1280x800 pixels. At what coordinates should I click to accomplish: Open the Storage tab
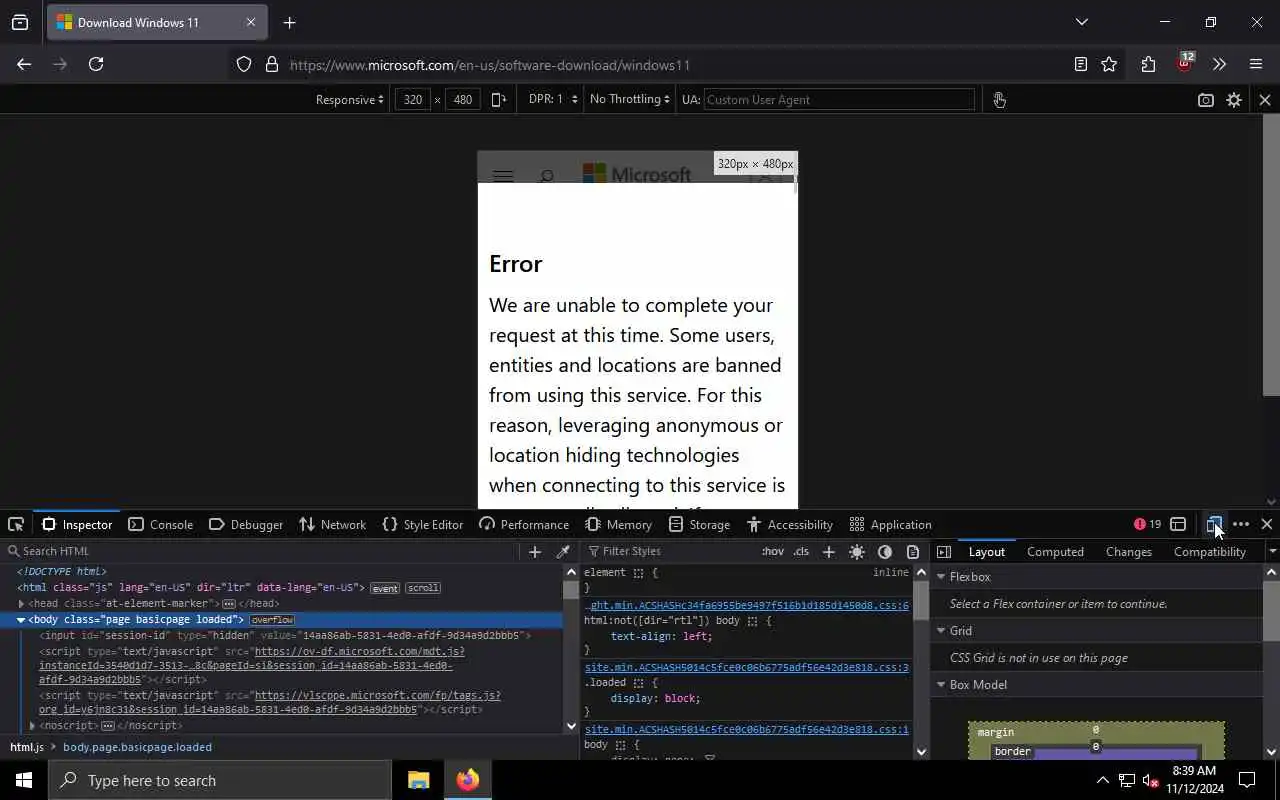click(700, 524)
